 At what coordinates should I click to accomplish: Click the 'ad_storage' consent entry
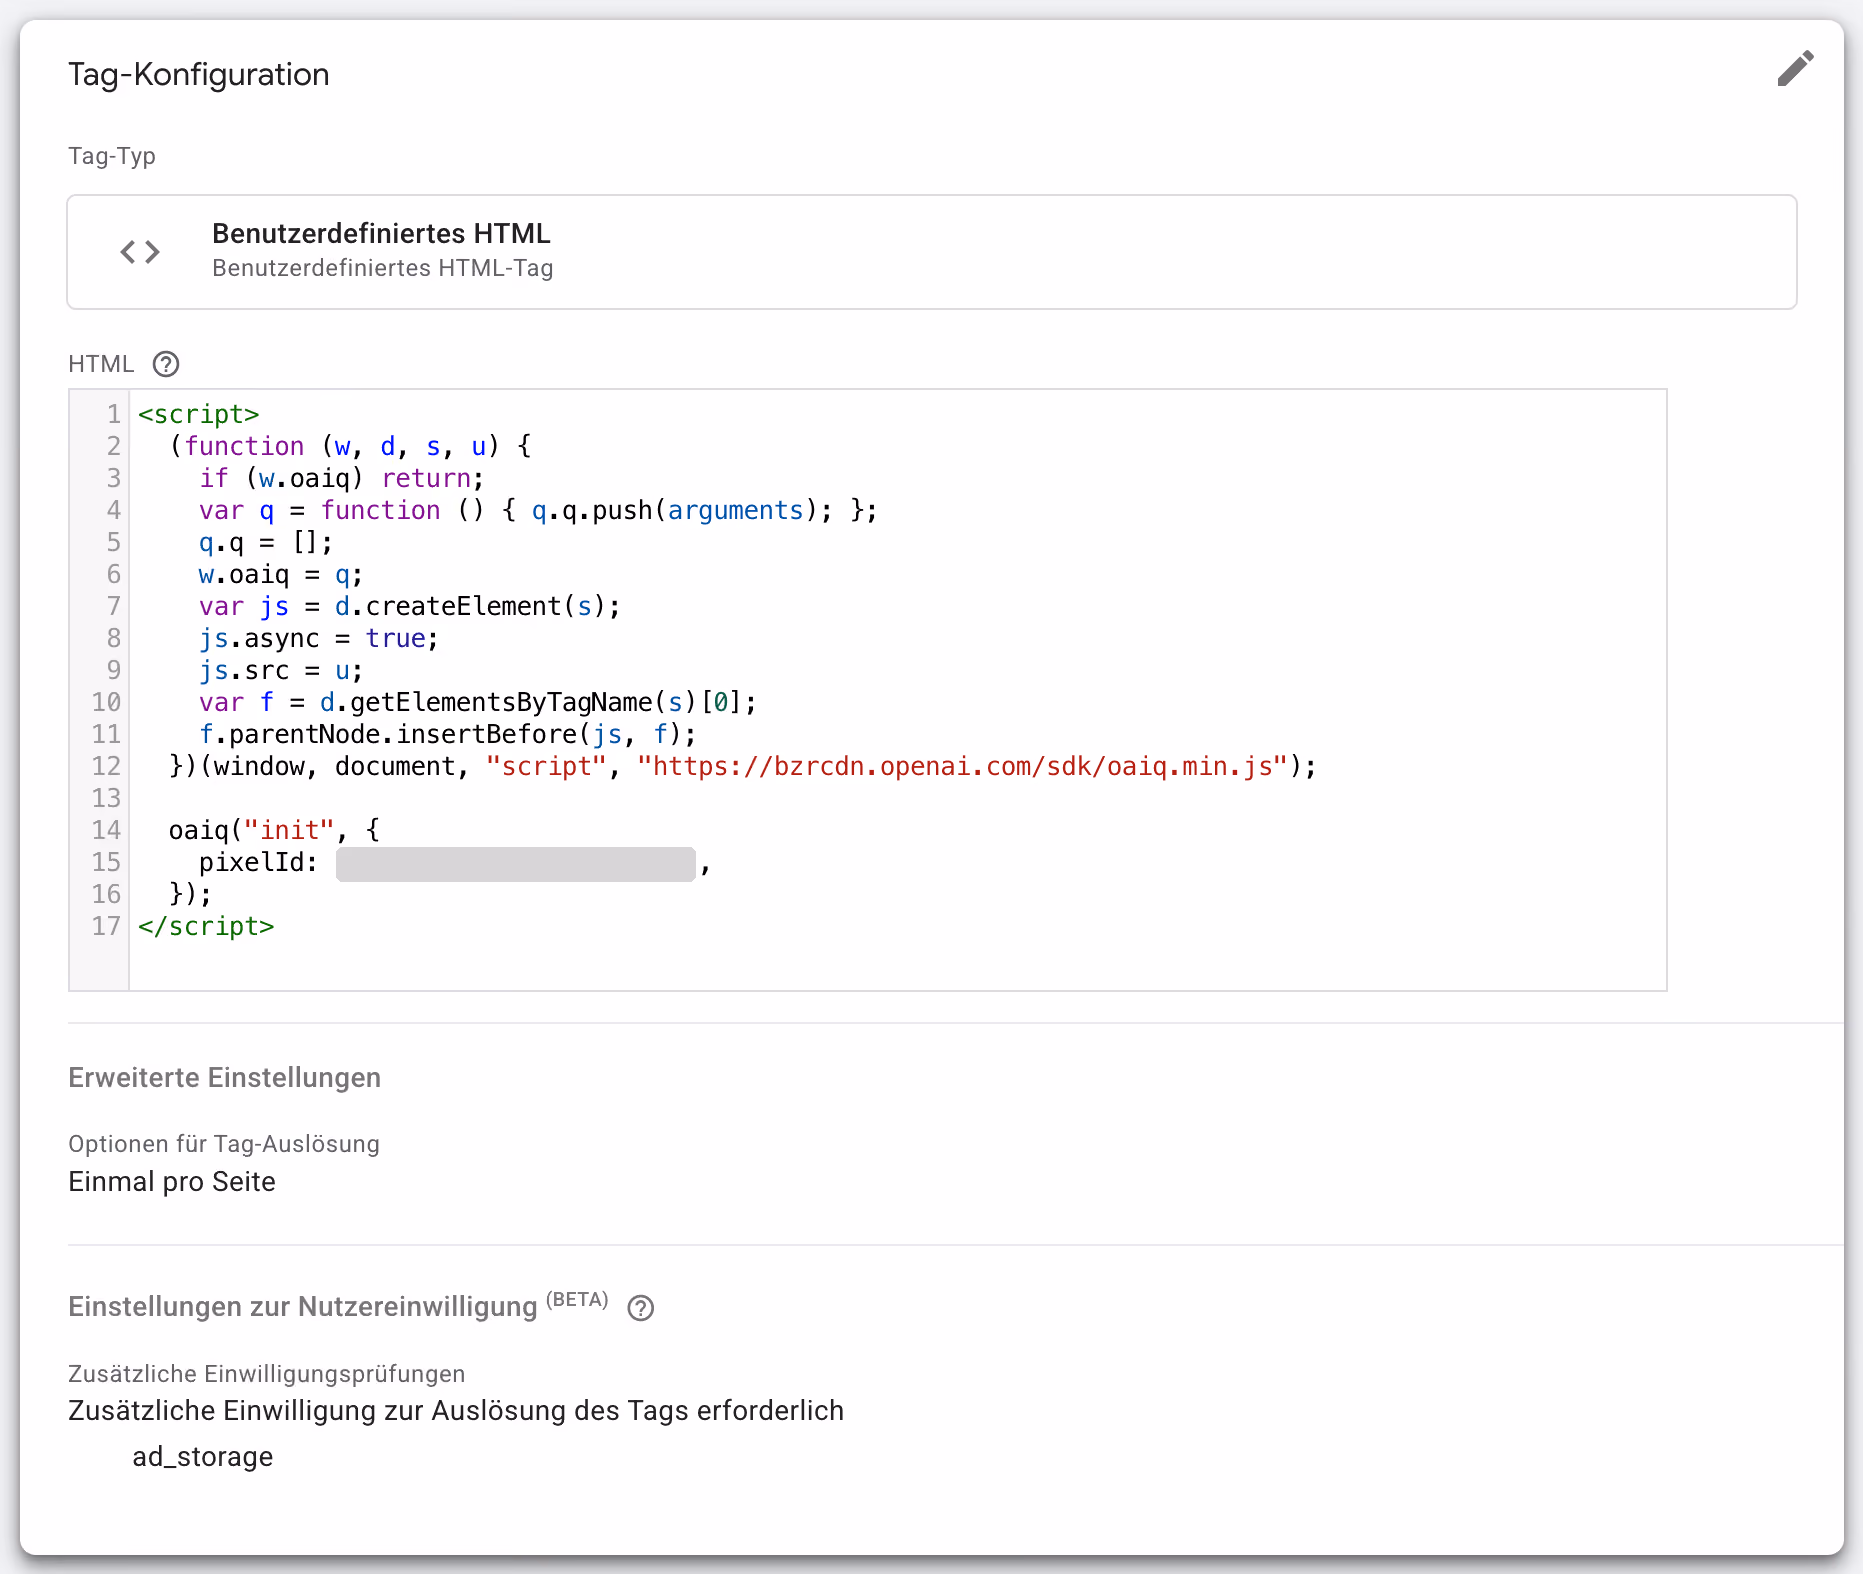point(202,1457)
